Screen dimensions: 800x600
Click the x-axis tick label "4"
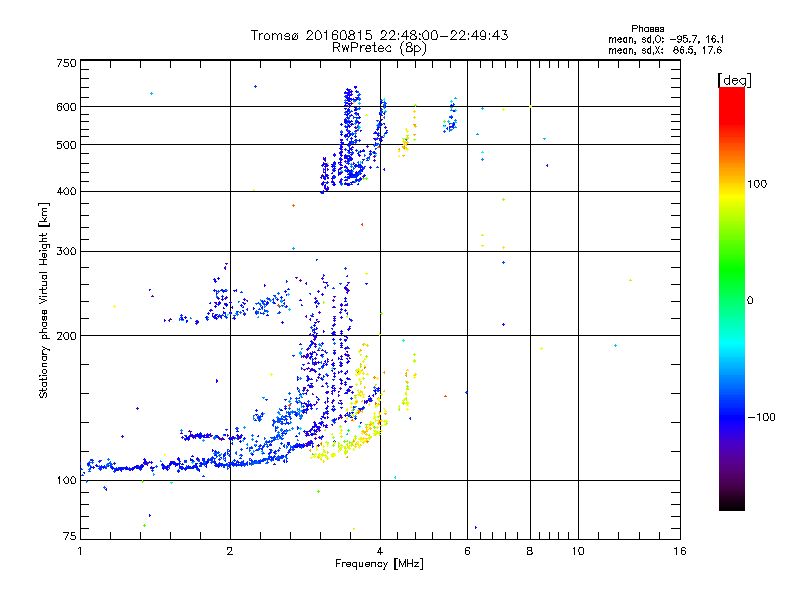pos(380,551)
